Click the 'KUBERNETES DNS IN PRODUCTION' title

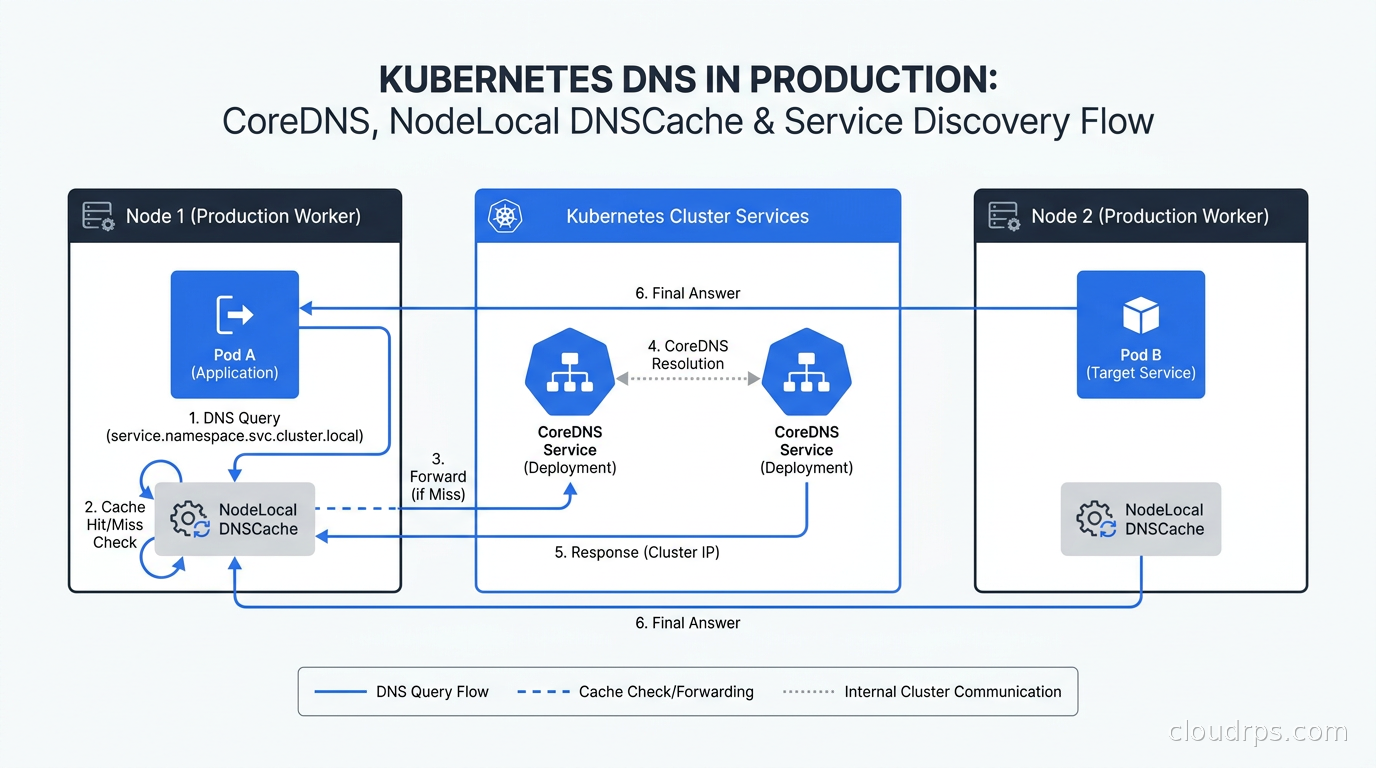coord(688,79)
